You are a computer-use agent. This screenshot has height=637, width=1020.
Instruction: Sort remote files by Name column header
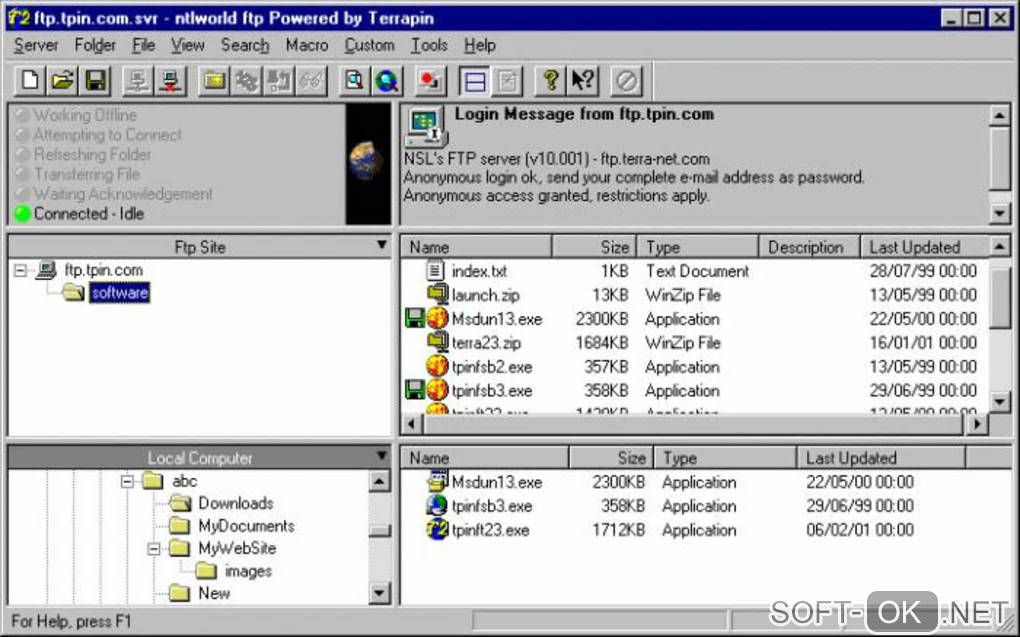point(476,247)
